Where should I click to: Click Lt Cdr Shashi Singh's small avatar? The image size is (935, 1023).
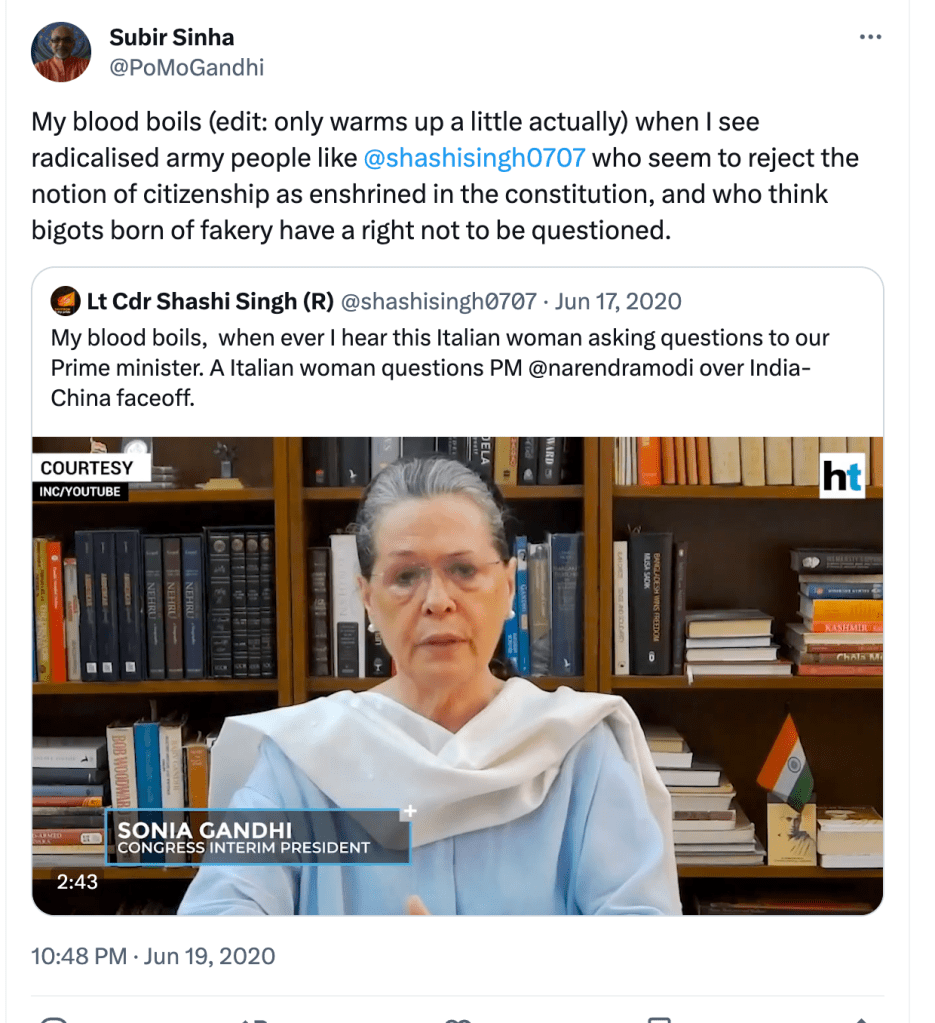tap(65, 301)
